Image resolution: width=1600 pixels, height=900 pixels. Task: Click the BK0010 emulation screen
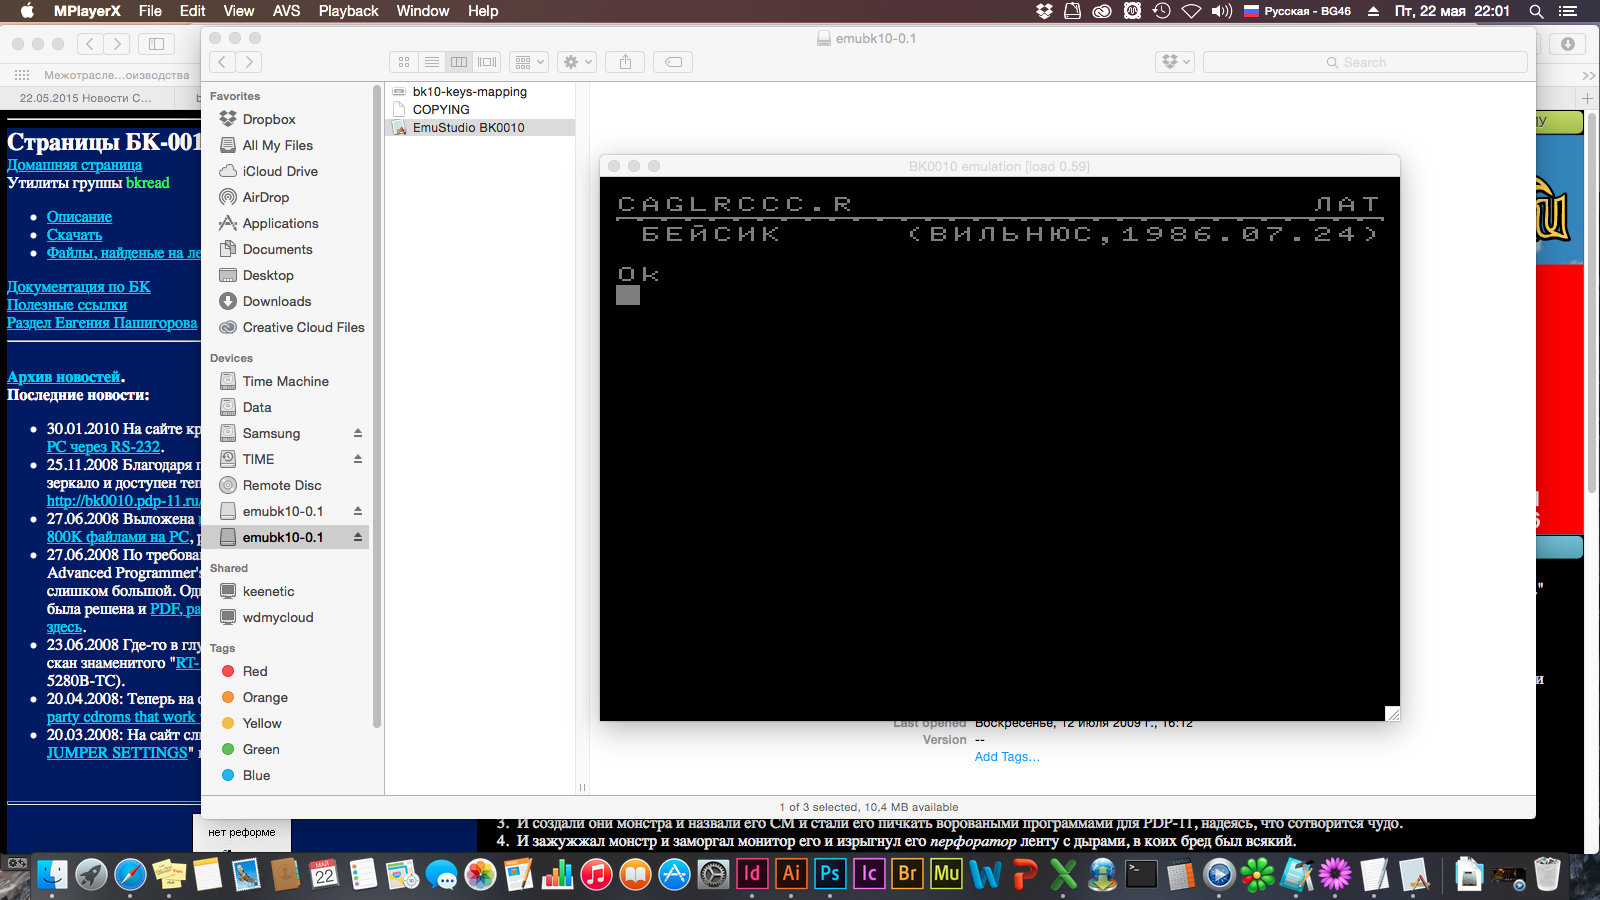pyautogui.click(x=1000, y=449)
